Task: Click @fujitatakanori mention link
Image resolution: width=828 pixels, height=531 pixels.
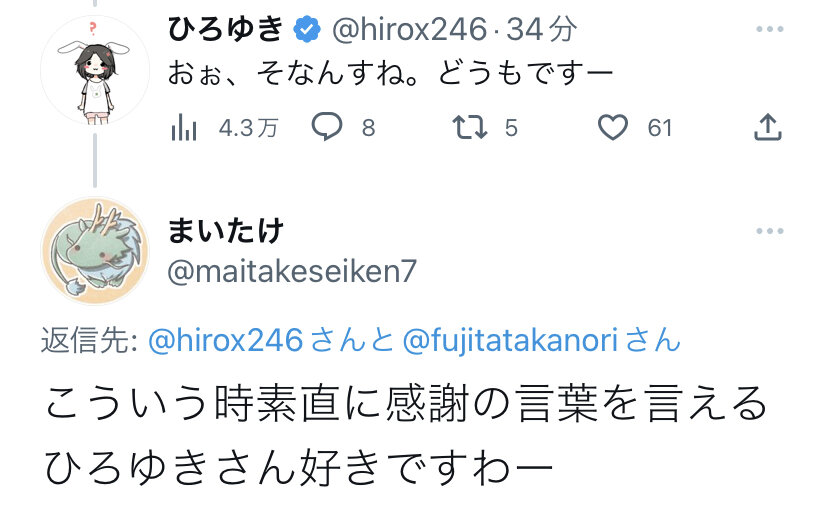Action: [510, 340]
